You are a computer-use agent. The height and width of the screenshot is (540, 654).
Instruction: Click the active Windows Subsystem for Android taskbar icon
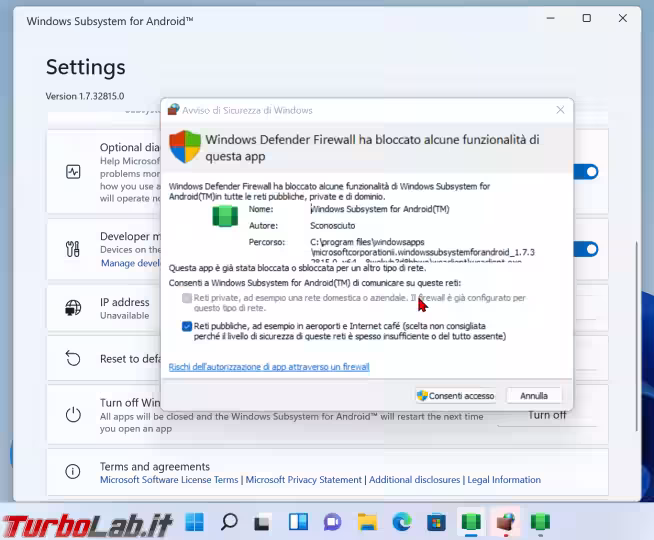pyautogui.click(x=471, y=522)
